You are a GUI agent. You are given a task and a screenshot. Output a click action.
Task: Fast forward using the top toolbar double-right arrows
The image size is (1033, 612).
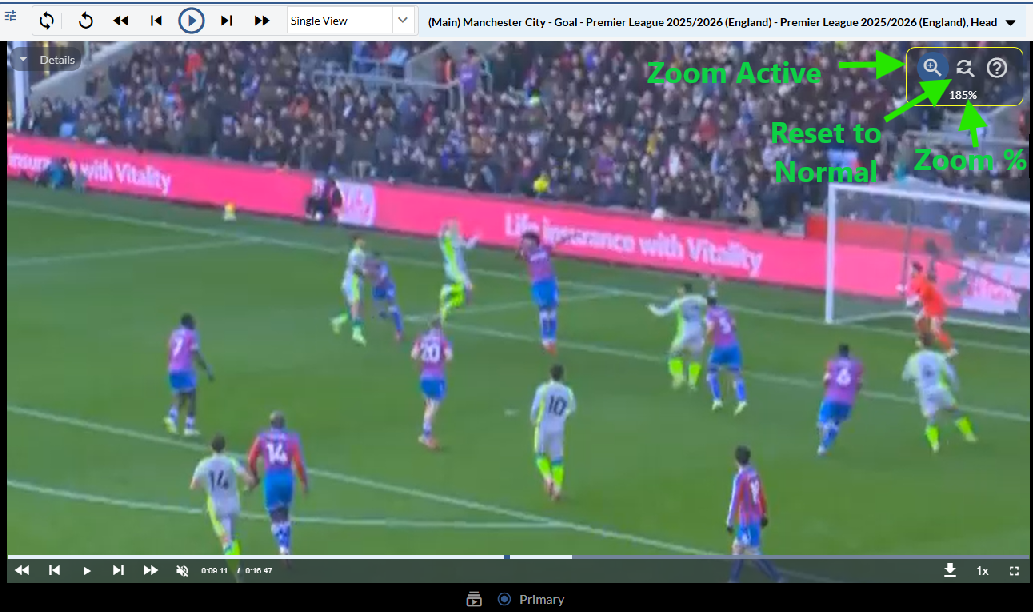click(x=262, y=20)
